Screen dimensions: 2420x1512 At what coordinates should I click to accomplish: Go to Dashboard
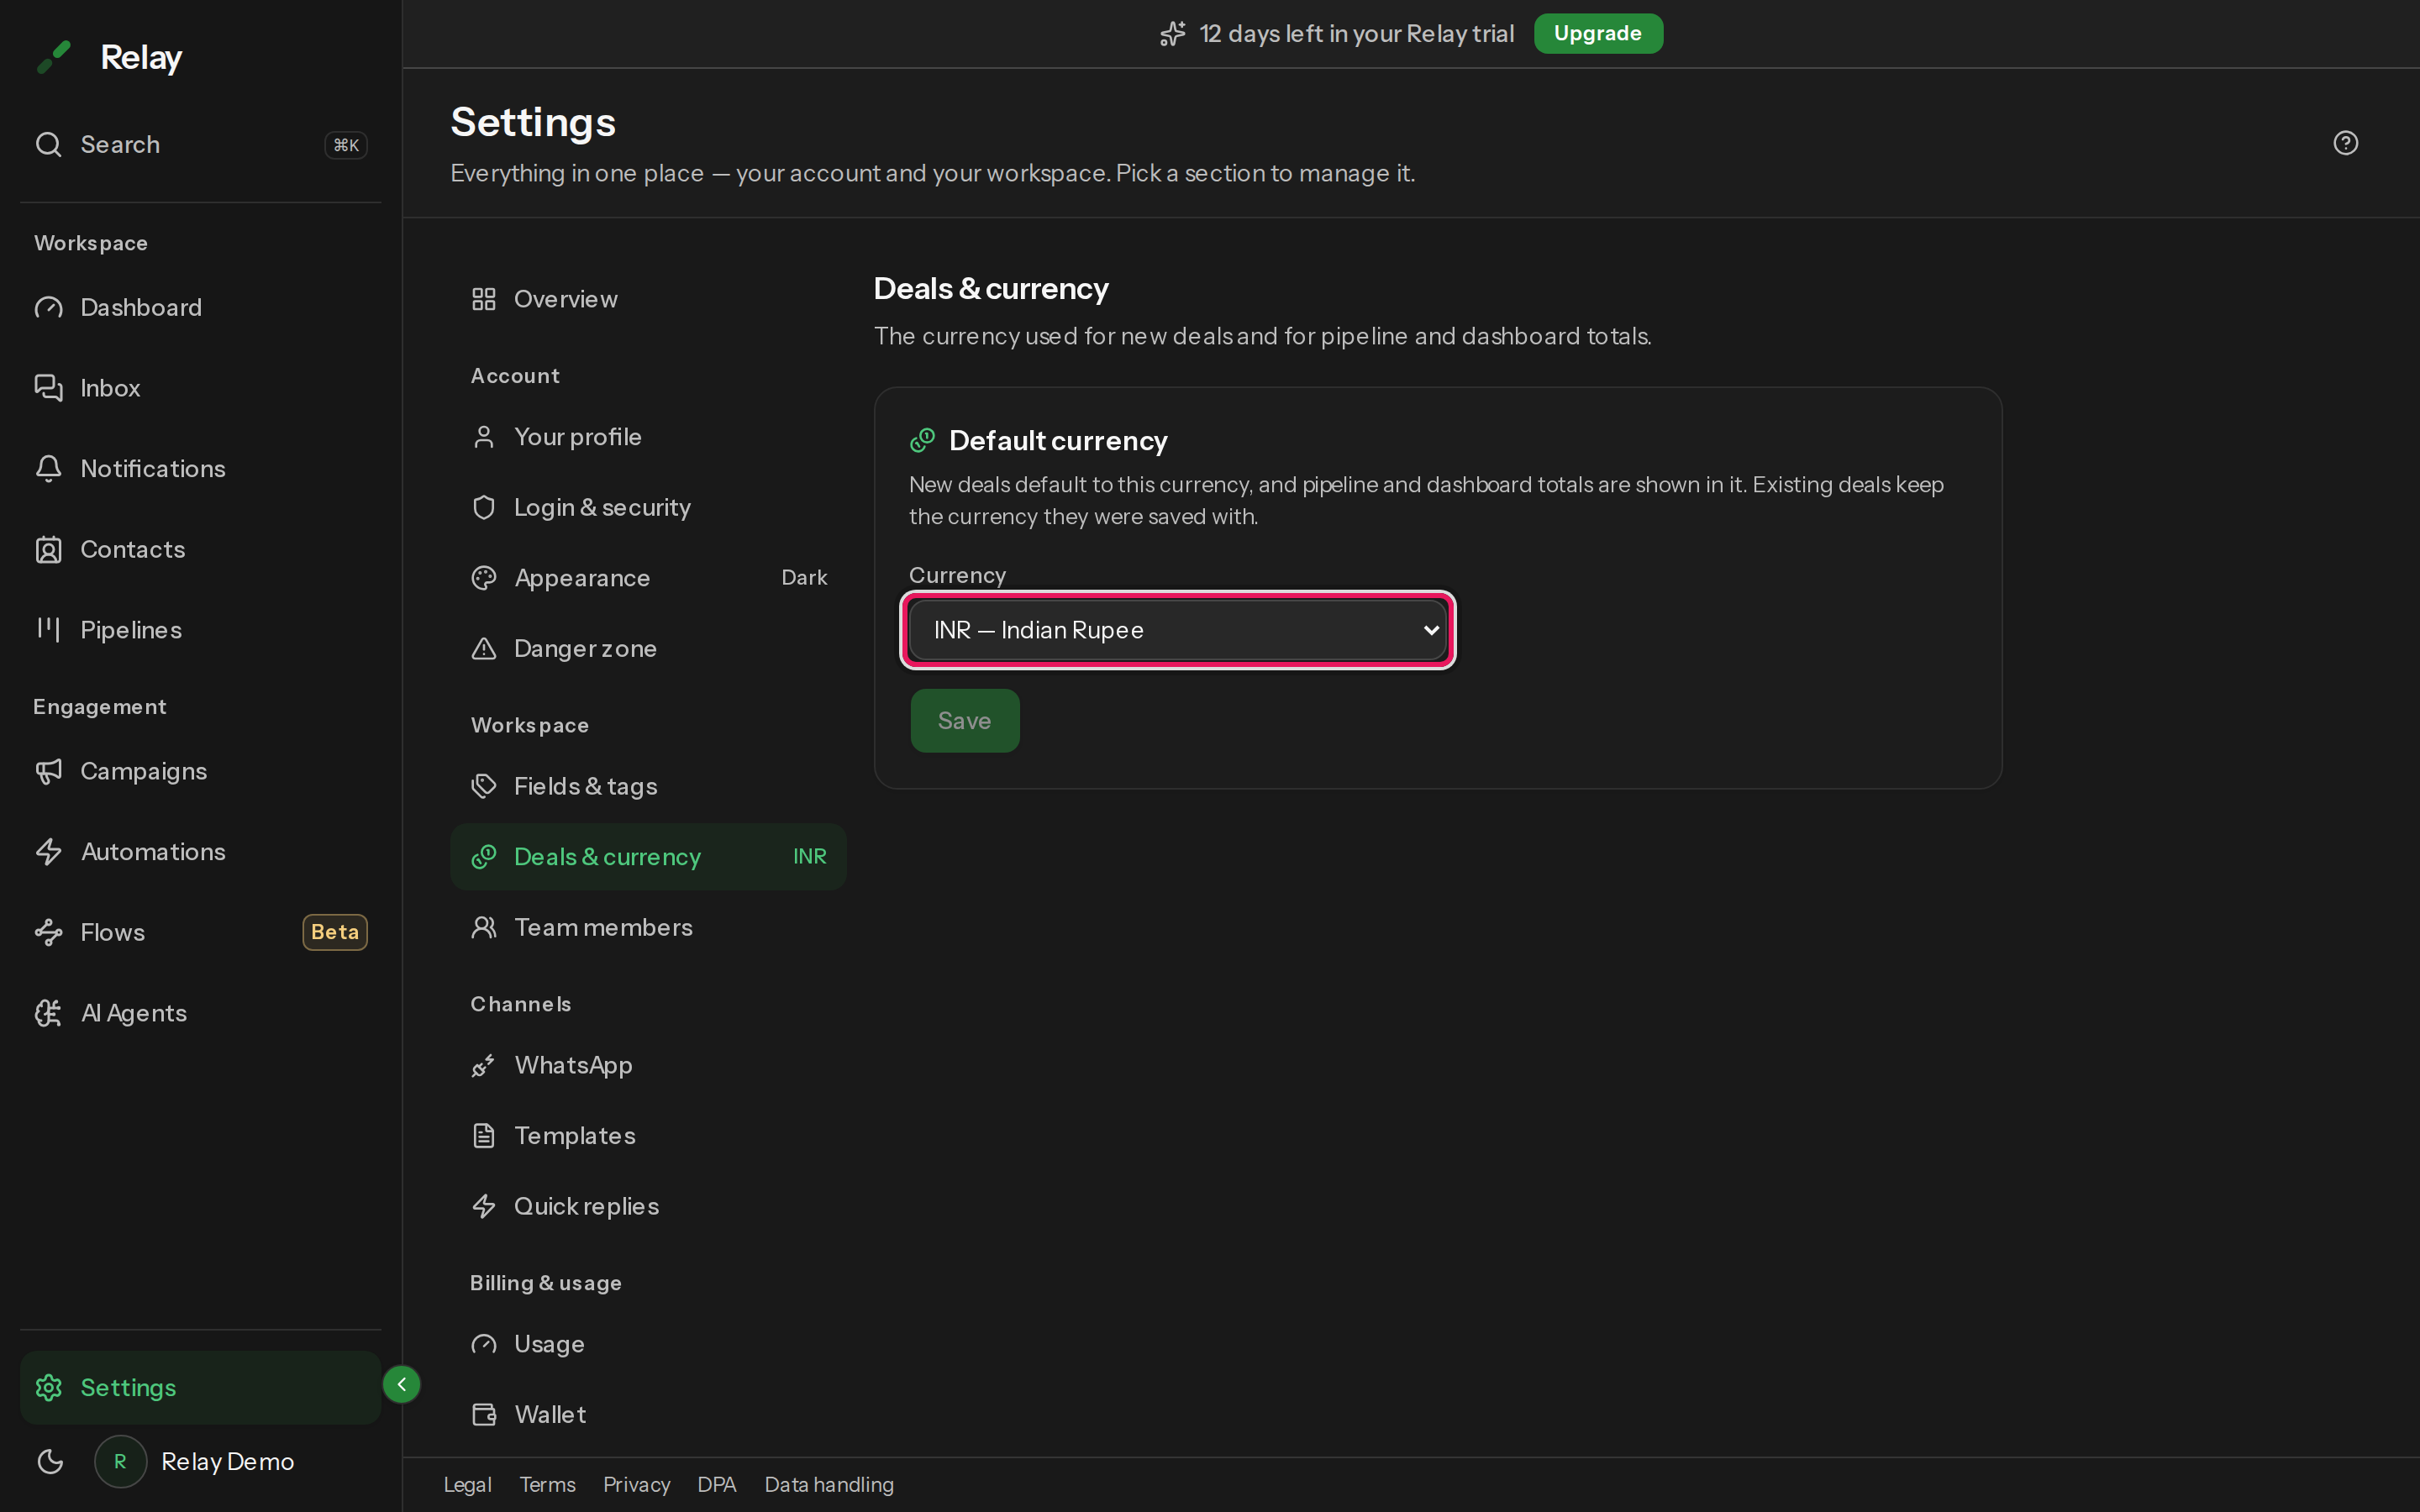click(200, 307)
